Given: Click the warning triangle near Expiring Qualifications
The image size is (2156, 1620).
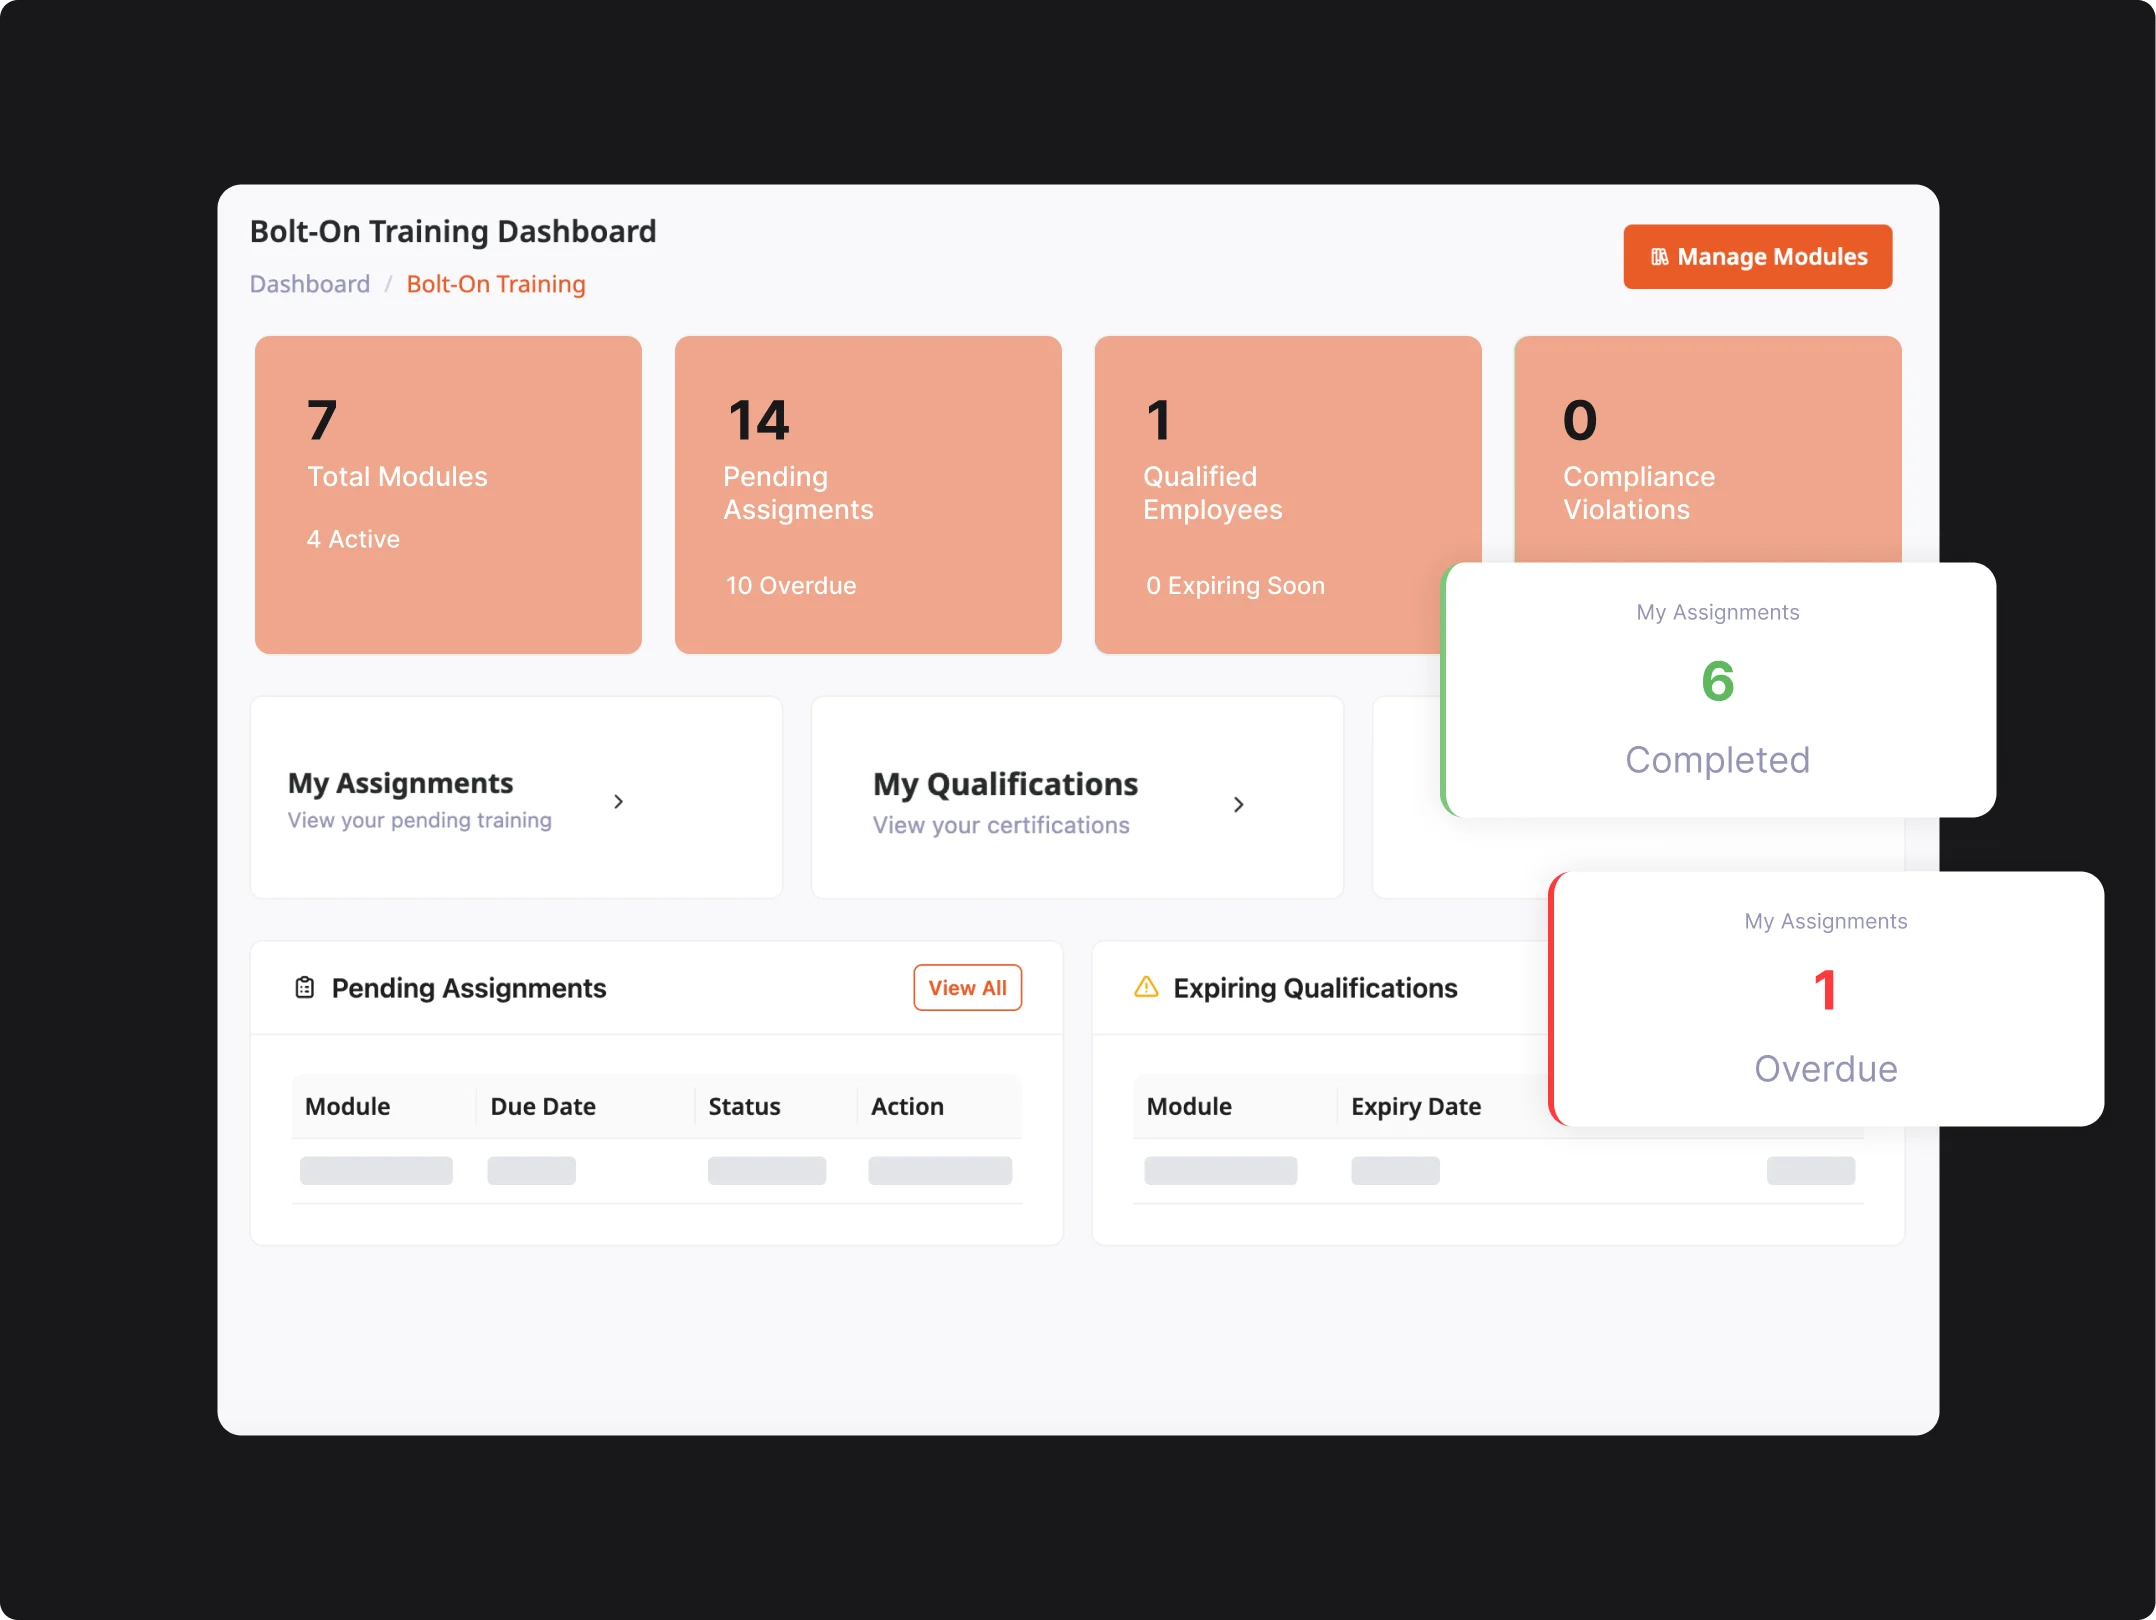Looking at the screenshot, I should tap(1146, 988).
